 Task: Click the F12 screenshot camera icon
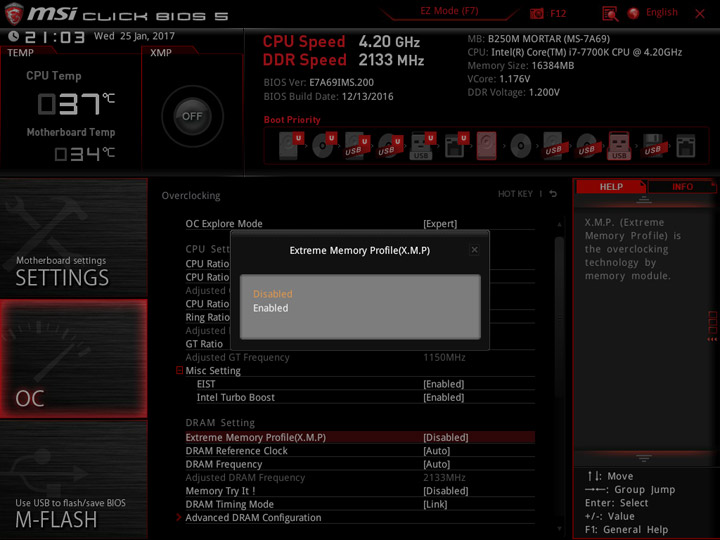[536, 13]
